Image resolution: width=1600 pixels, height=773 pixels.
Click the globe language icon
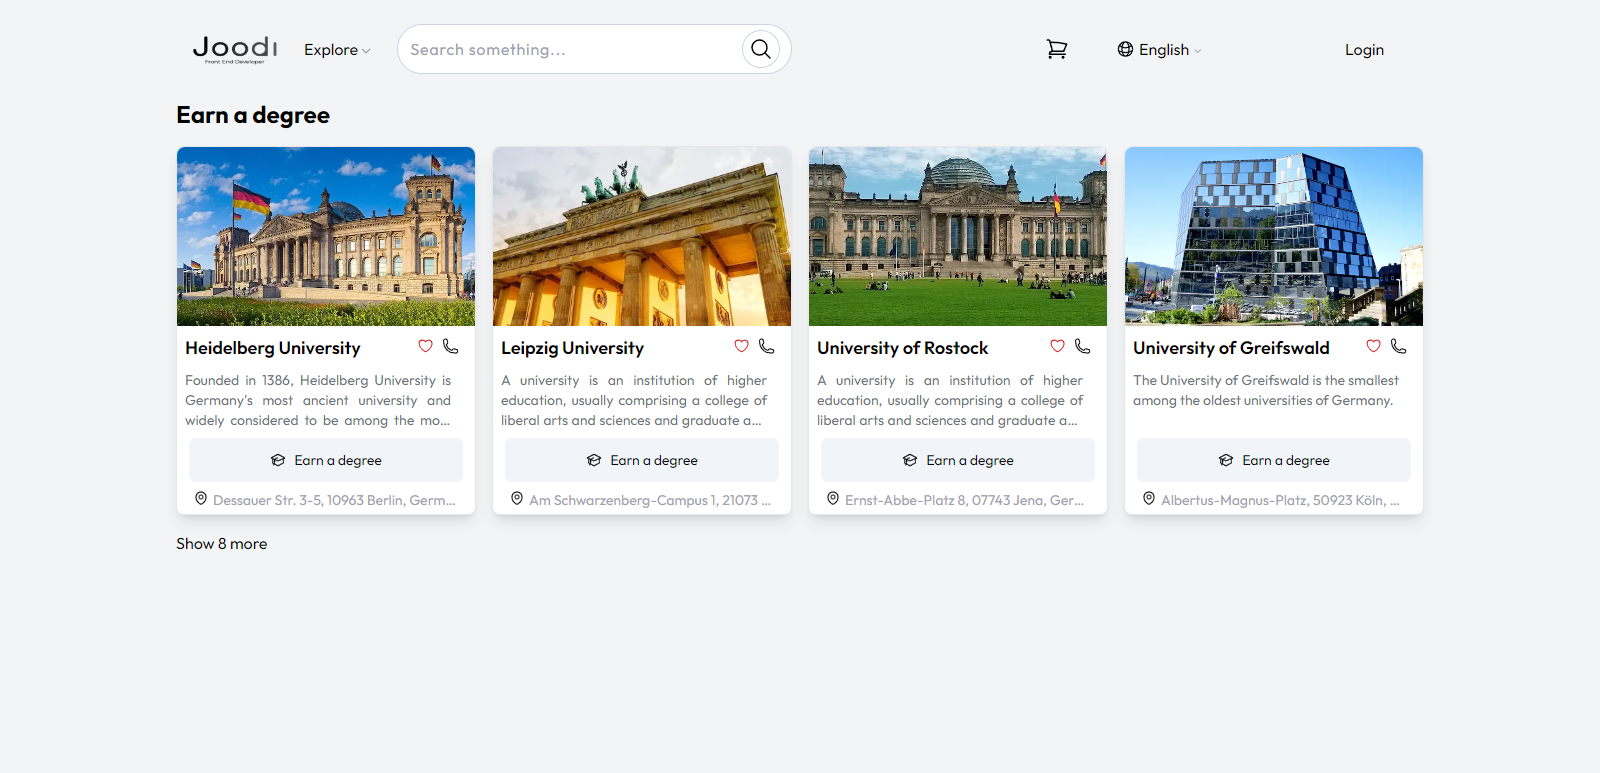tap(1125, 49)
